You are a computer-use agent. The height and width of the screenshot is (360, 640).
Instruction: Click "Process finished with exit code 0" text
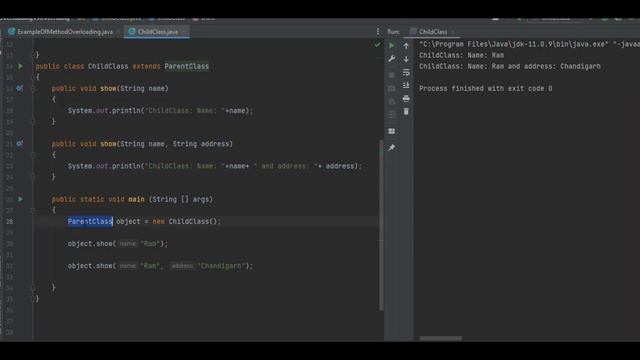(485, 88)
